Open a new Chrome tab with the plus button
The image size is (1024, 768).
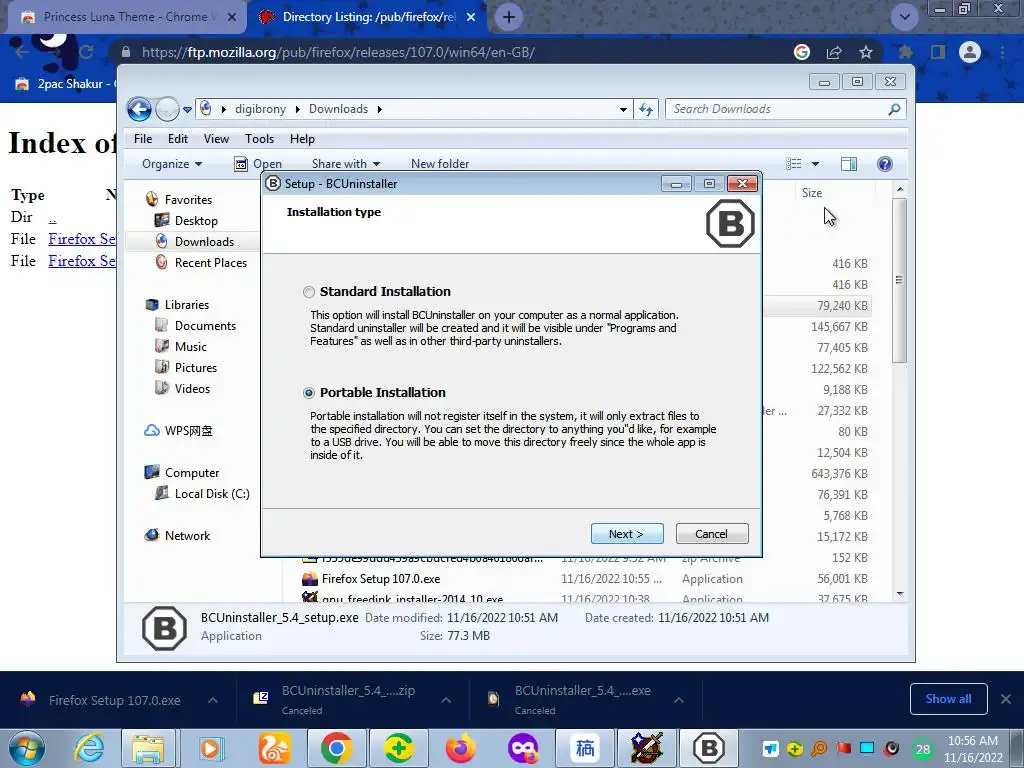pyautogui.click(x=509, y=17)
